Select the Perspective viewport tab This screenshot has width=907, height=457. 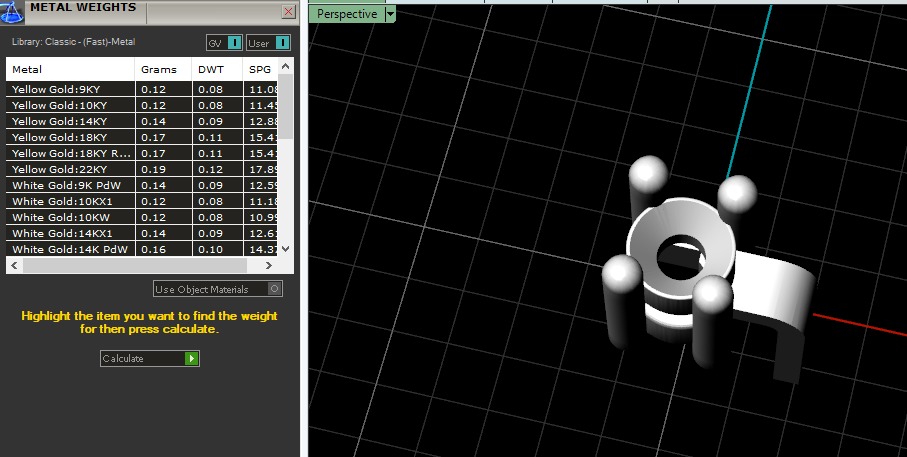[347, 14]
